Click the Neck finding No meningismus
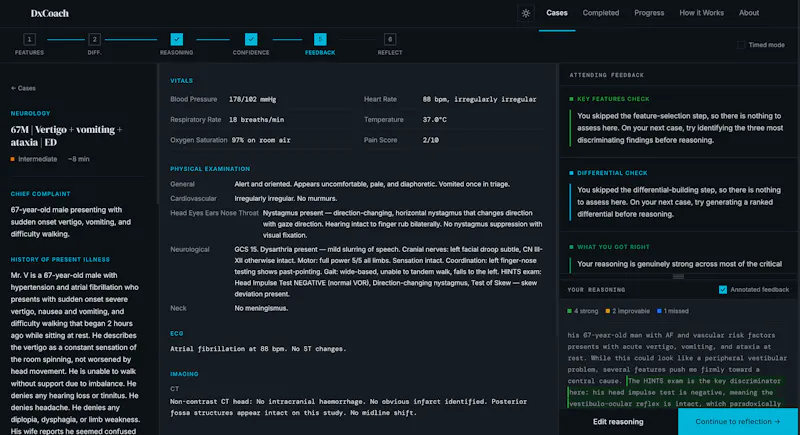This screenshot has width=800, height=435. (x=261, y=308)
